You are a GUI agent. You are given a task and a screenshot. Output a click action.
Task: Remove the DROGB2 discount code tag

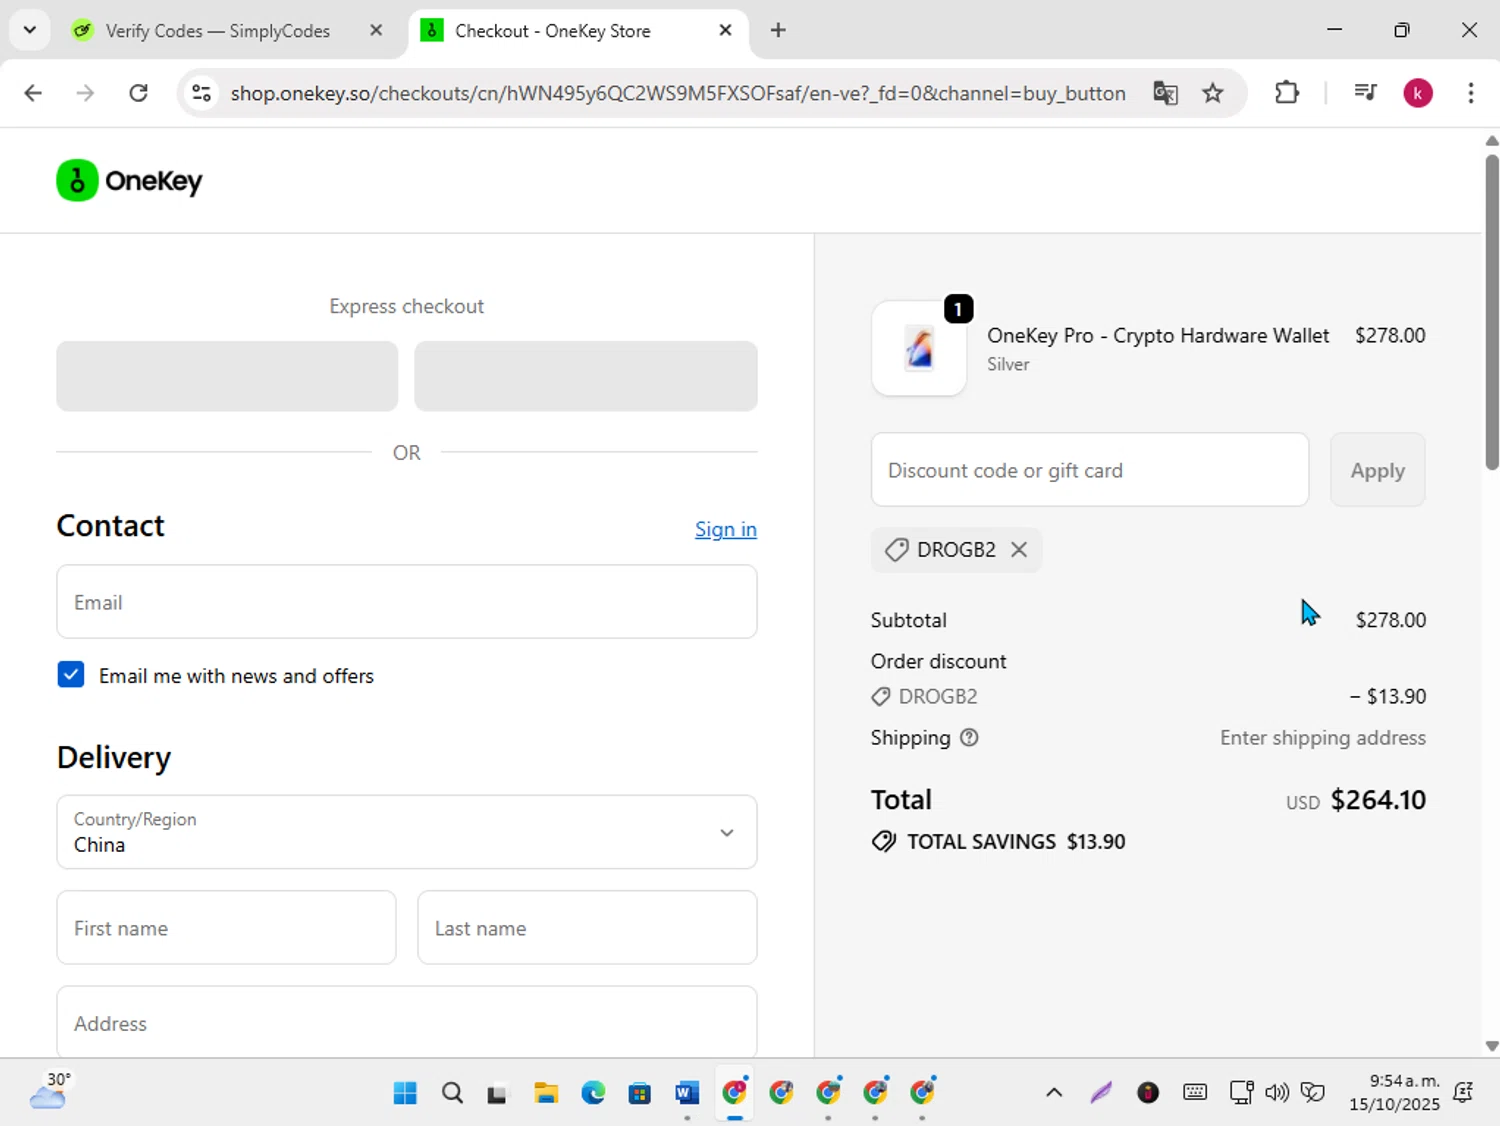coord(1019,550)
